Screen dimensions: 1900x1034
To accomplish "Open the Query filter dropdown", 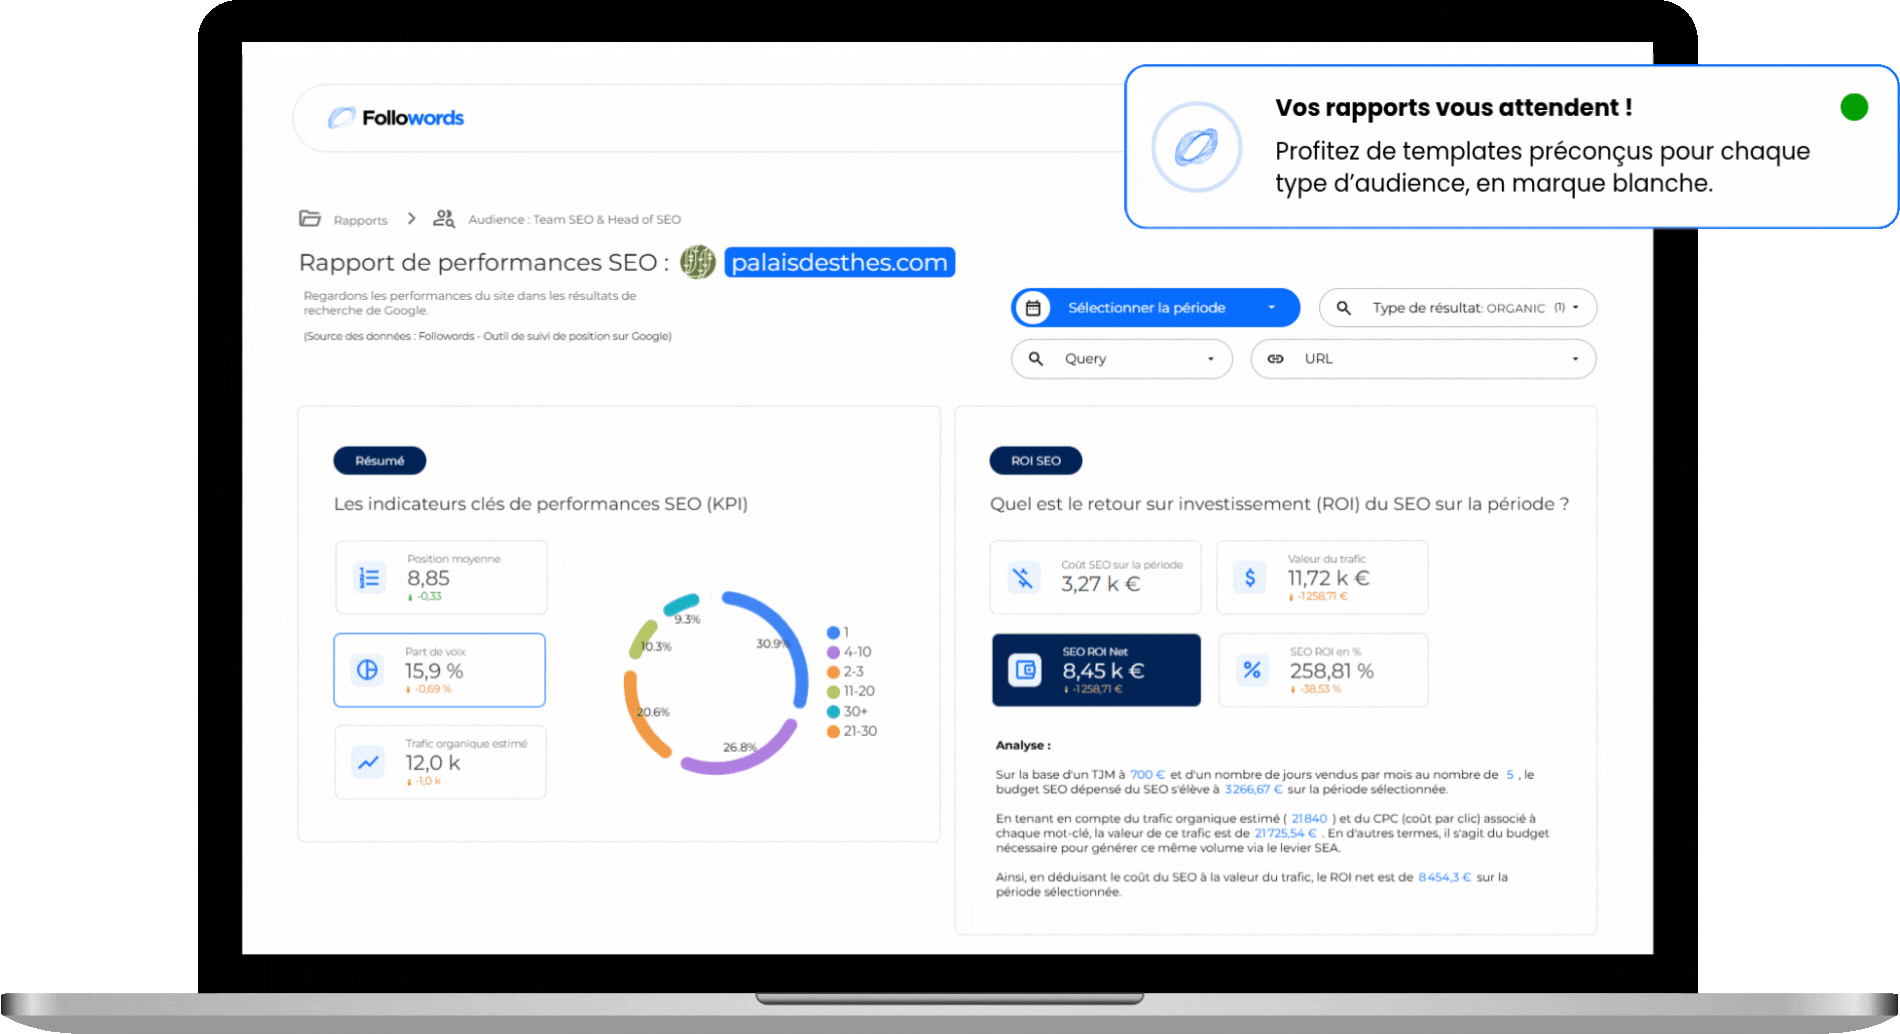I will click(x=1120, y=358).
